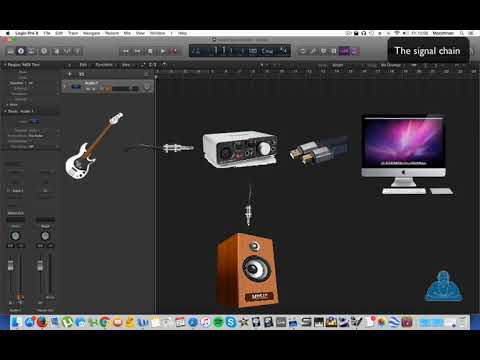Collapse the Track: Audio 1 section
Viewport: 480px width, 360px height.
pos(5,111)
